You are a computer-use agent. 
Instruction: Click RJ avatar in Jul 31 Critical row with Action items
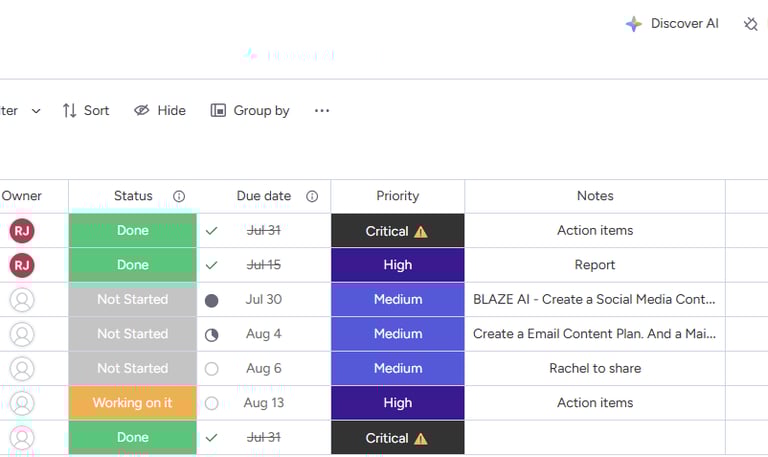[22, 231]
